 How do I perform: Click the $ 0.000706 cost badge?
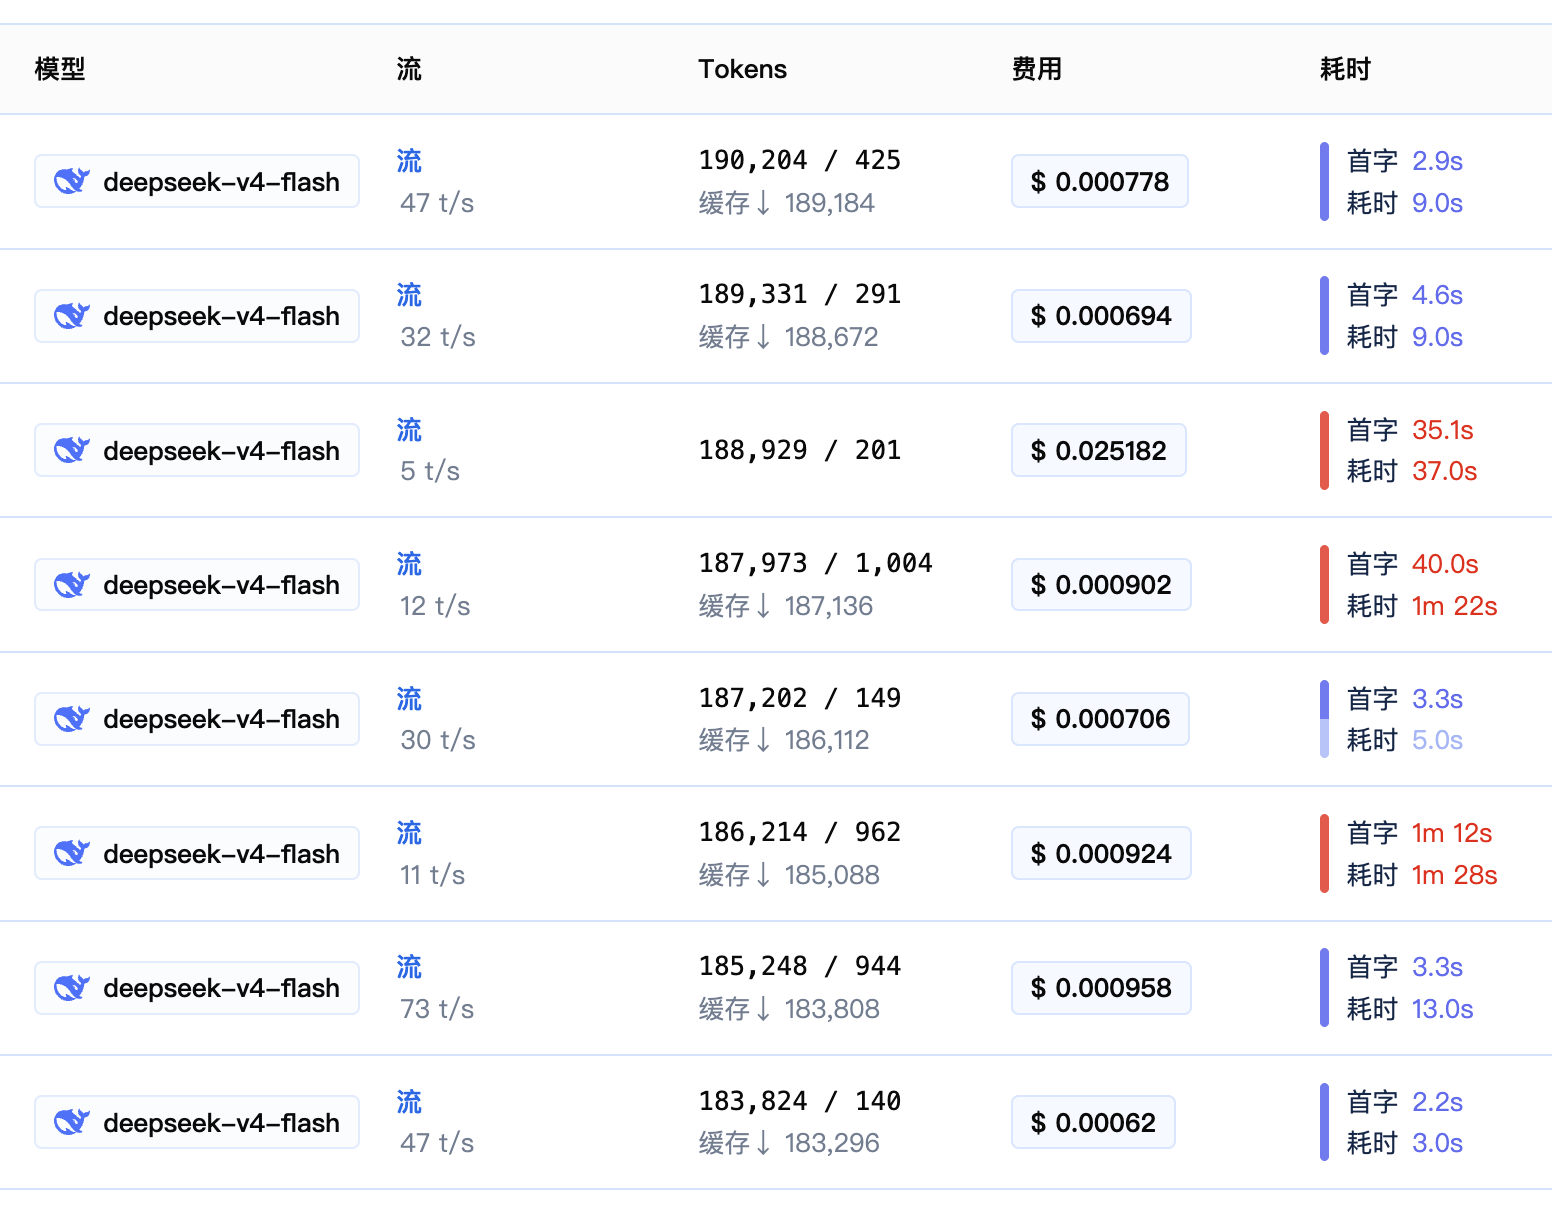click(1100, 719)
